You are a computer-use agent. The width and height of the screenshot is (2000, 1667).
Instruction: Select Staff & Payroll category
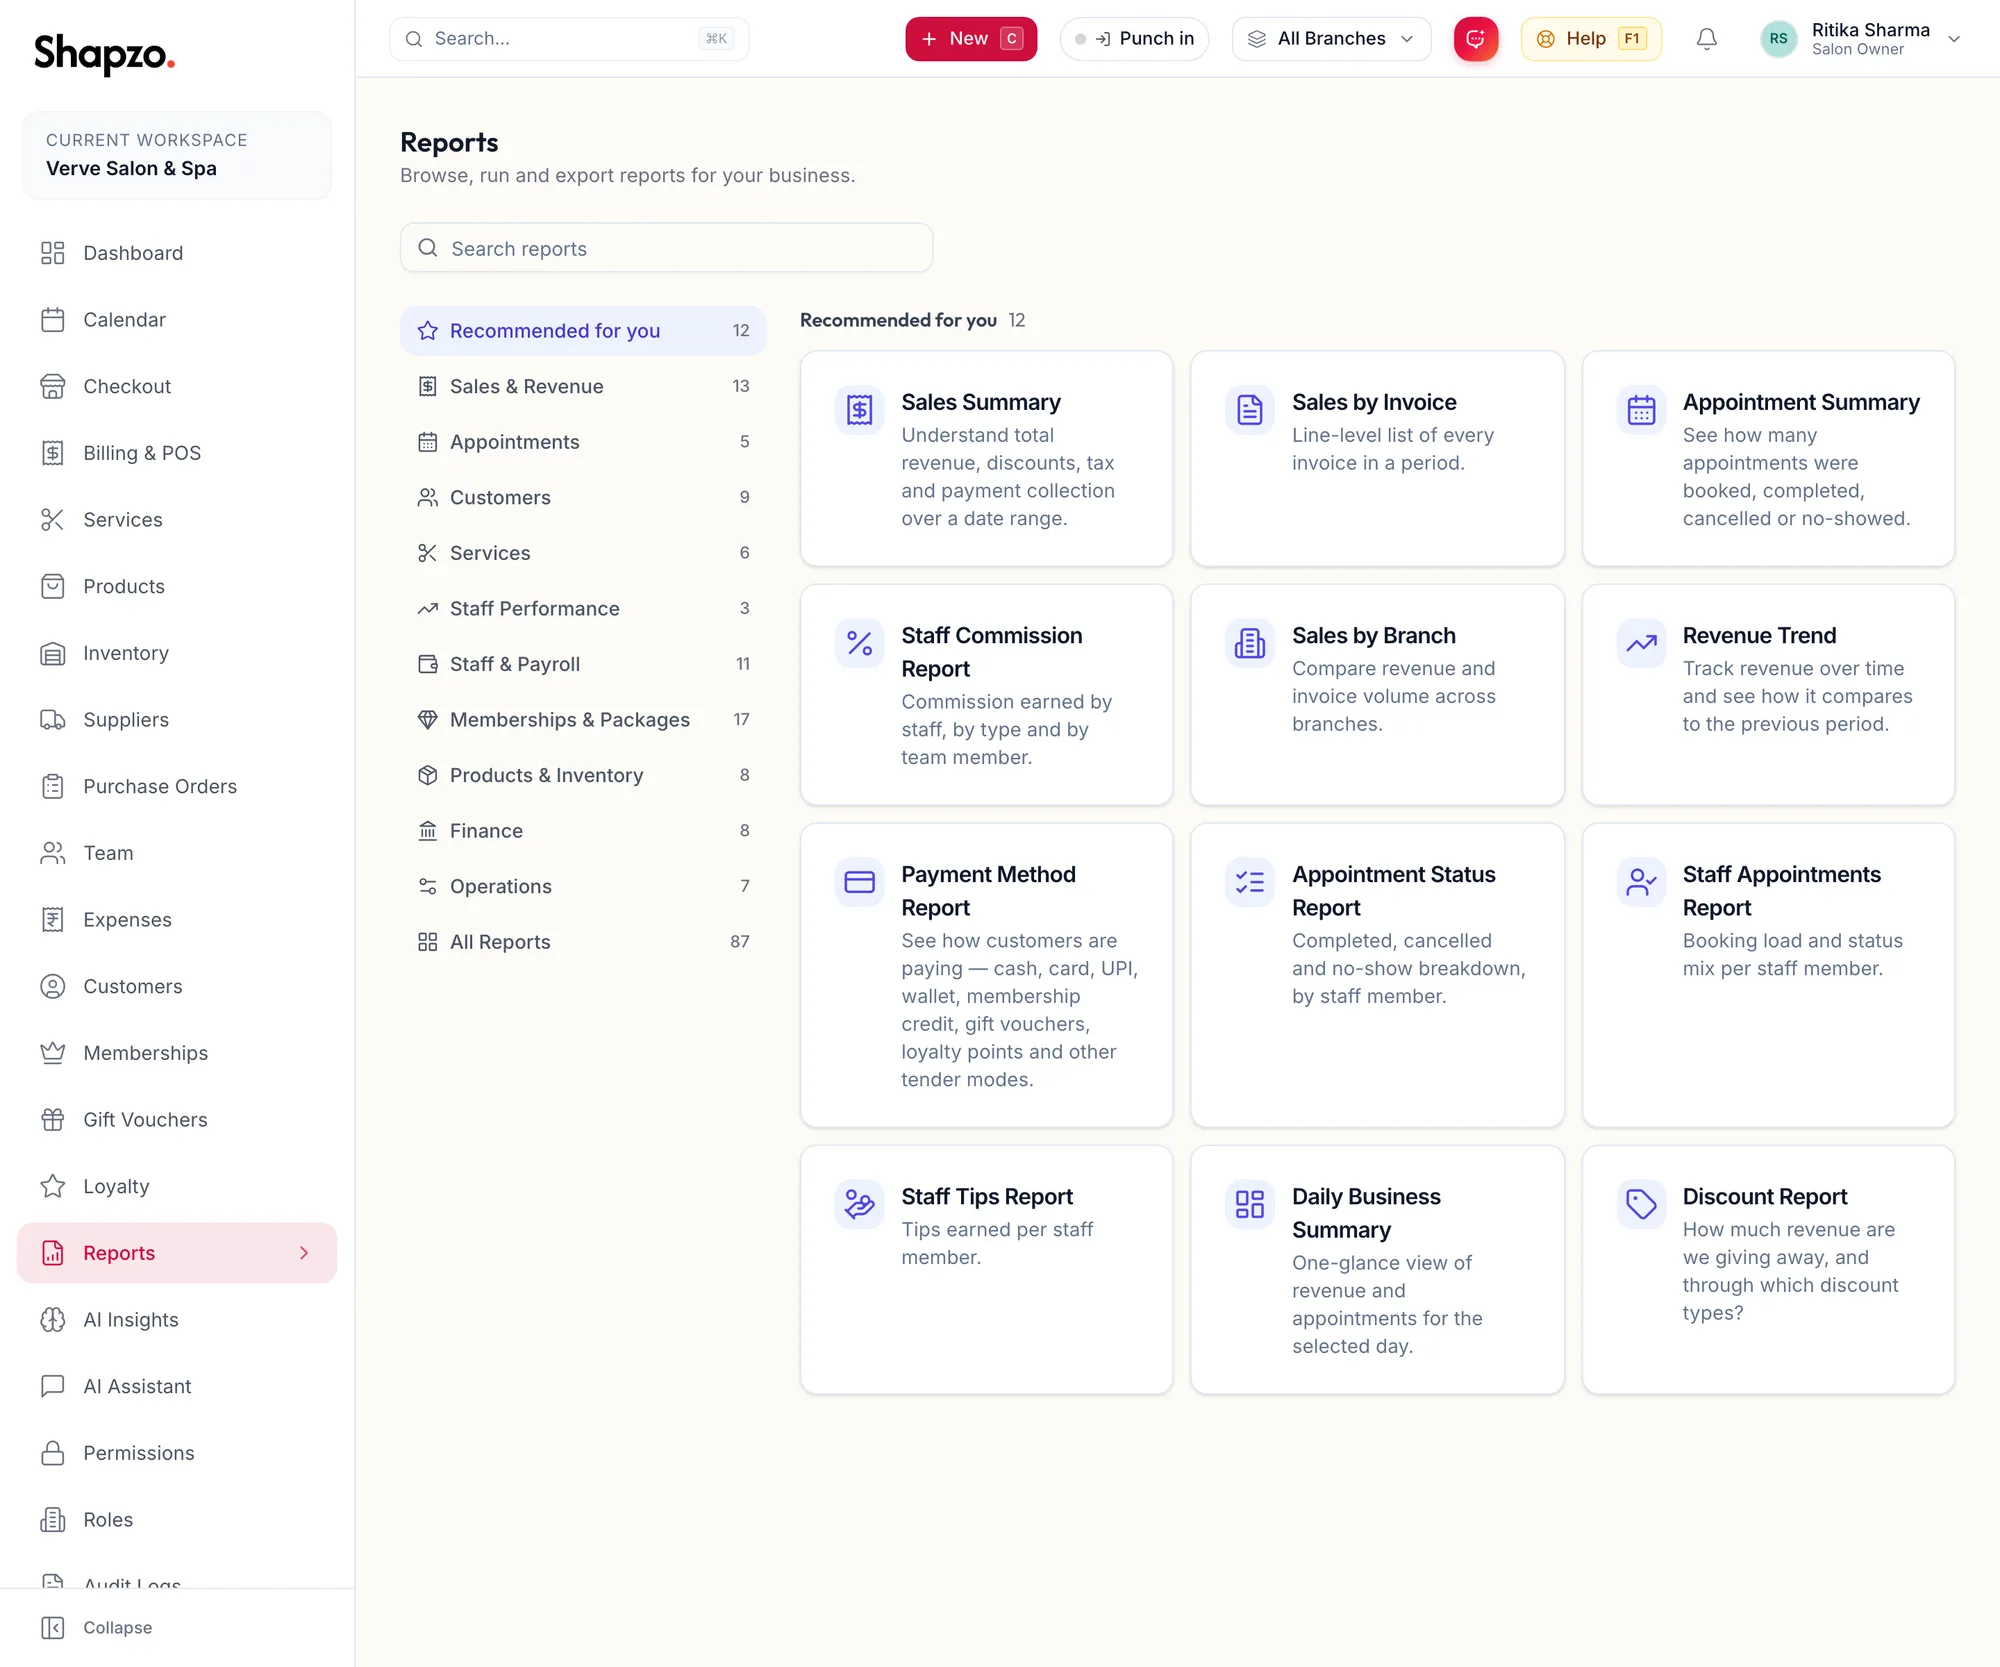[x=583, y=664]
